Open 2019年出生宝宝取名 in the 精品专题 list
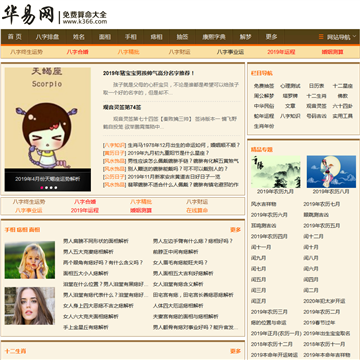Screen dimensions: 360x360 coord(327,333)
